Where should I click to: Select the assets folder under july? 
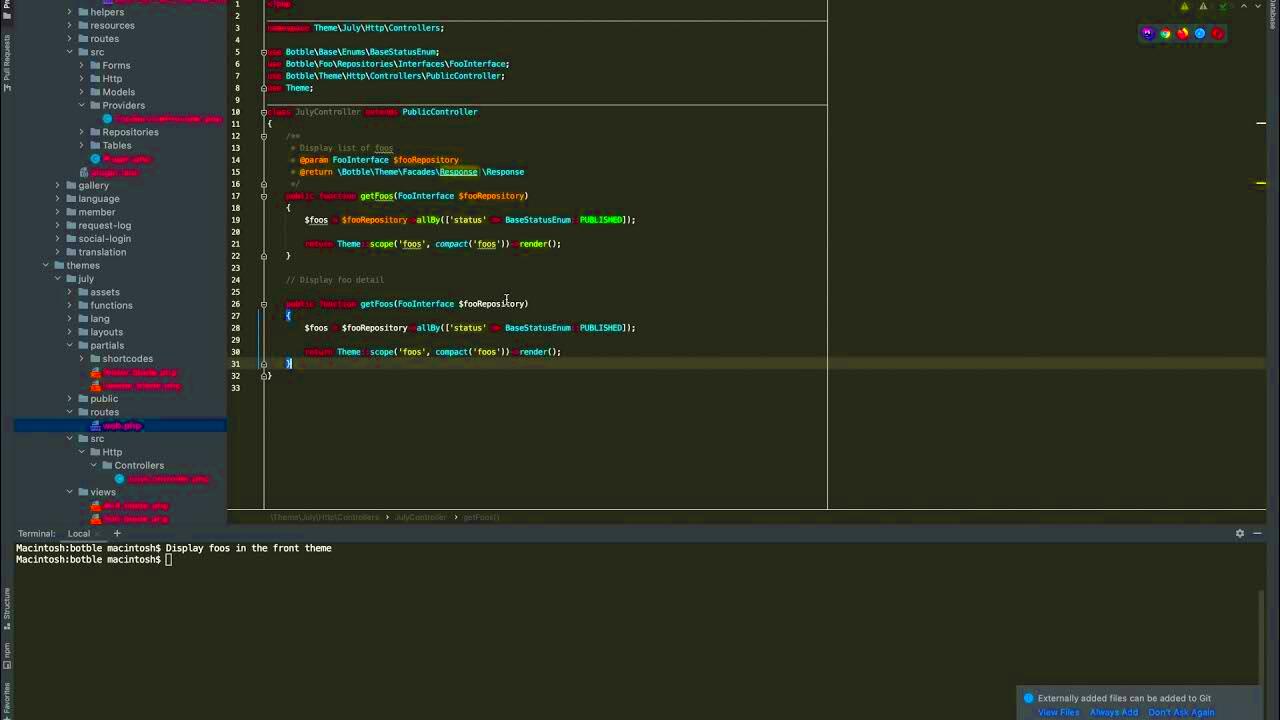tap(105, 292)
